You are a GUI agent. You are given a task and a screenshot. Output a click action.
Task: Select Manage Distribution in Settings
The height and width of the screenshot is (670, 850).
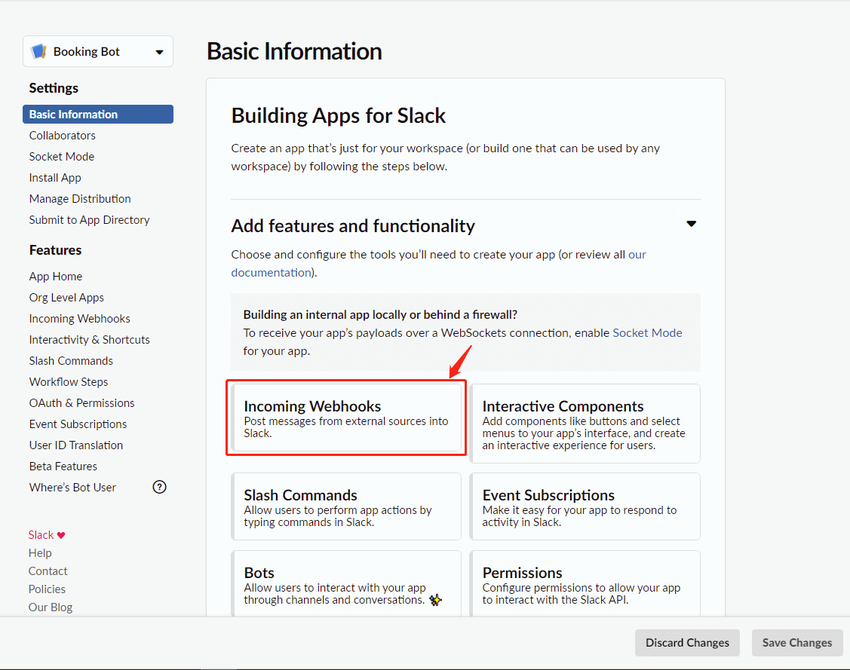point(79,199)
